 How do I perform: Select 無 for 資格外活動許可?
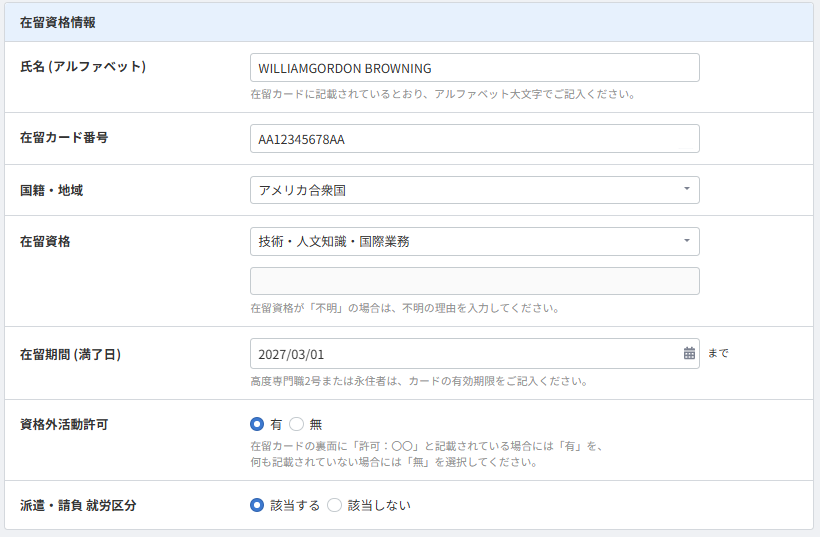pyautogui.click(x=296, y=424)
